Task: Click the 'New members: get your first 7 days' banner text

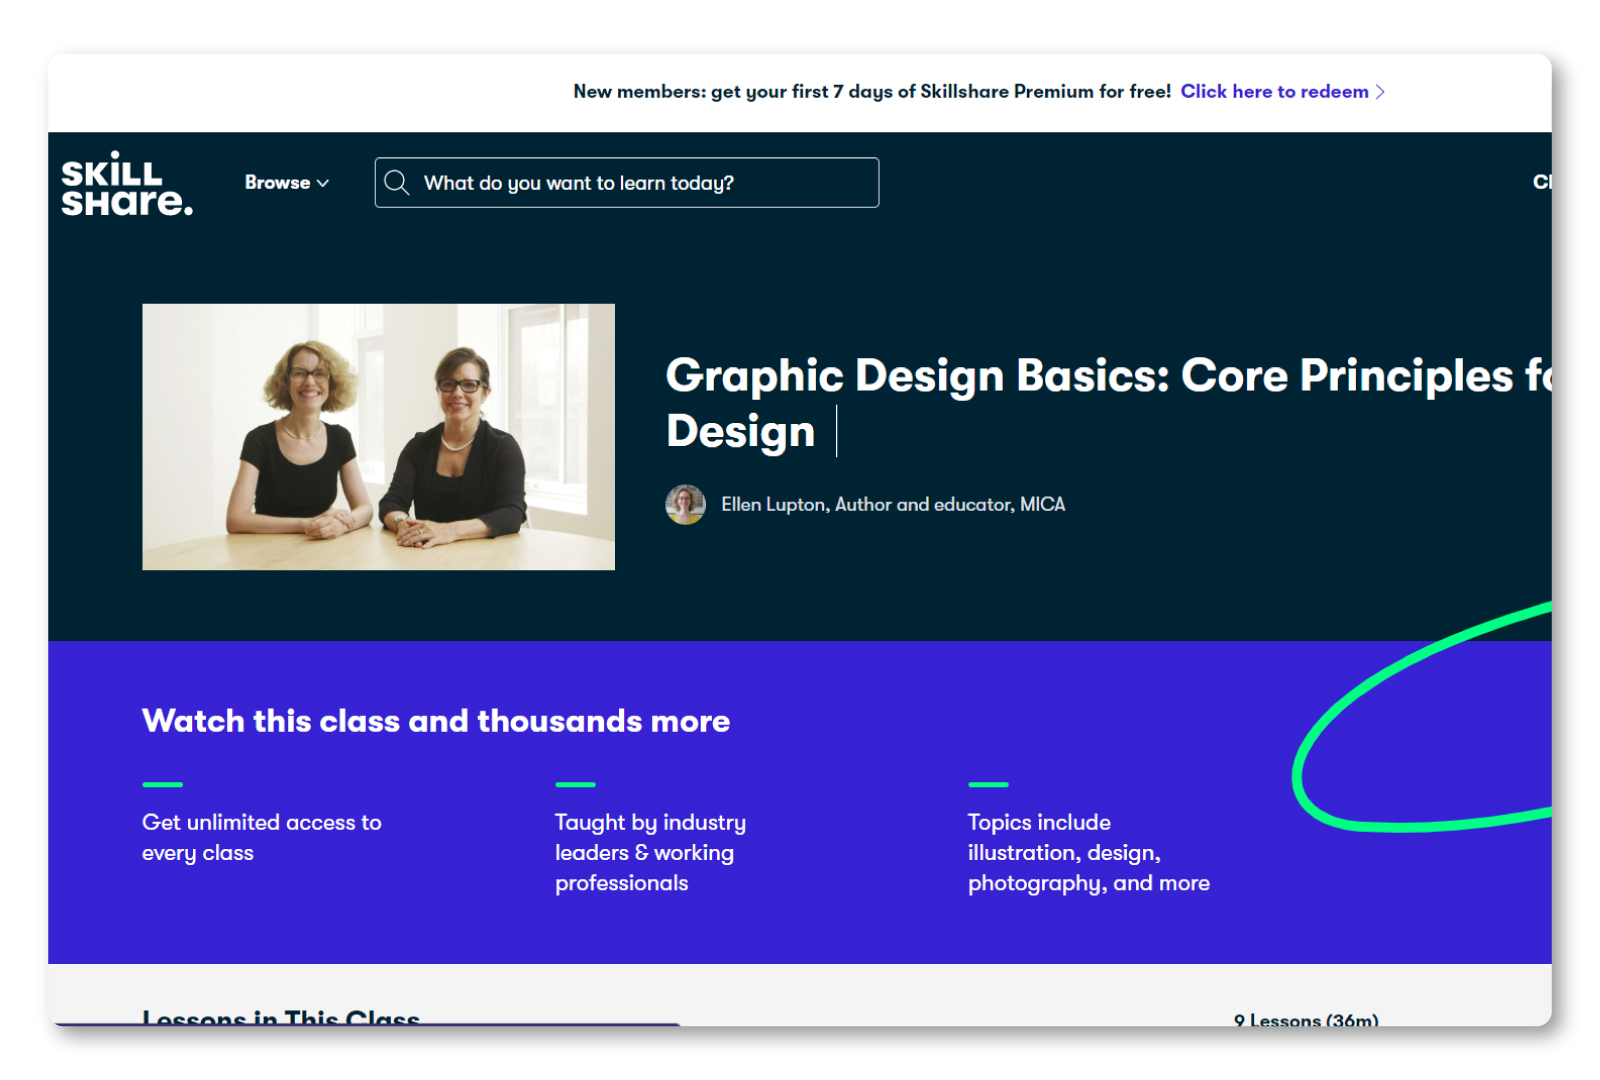Action: point(872,92)
